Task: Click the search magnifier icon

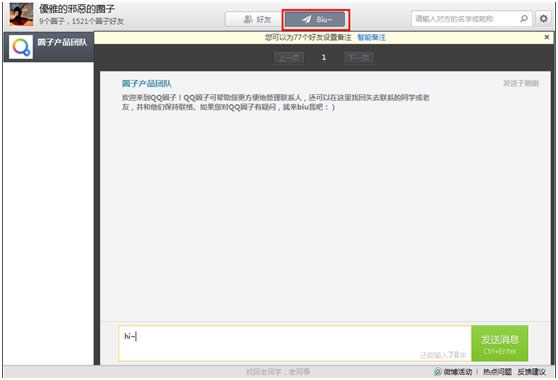Action: 524,19
